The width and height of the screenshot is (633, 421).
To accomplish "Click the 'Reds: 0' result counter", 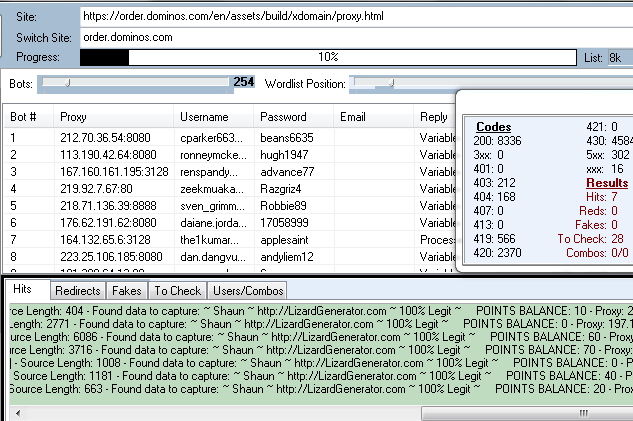I will click(x=598, y=211).
